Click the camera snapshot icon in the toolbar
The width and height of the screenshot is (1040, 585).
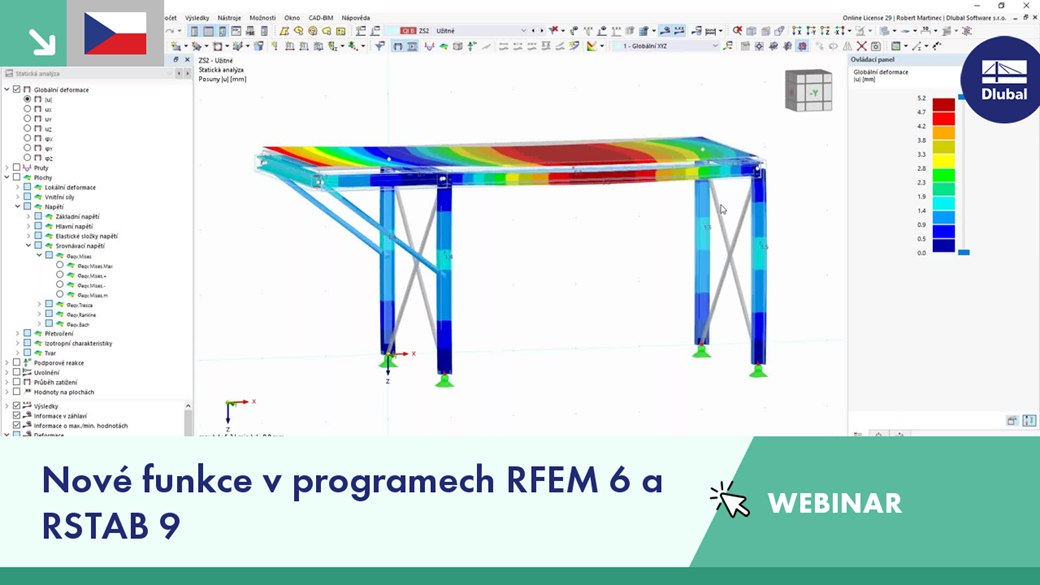pos(877,46)
